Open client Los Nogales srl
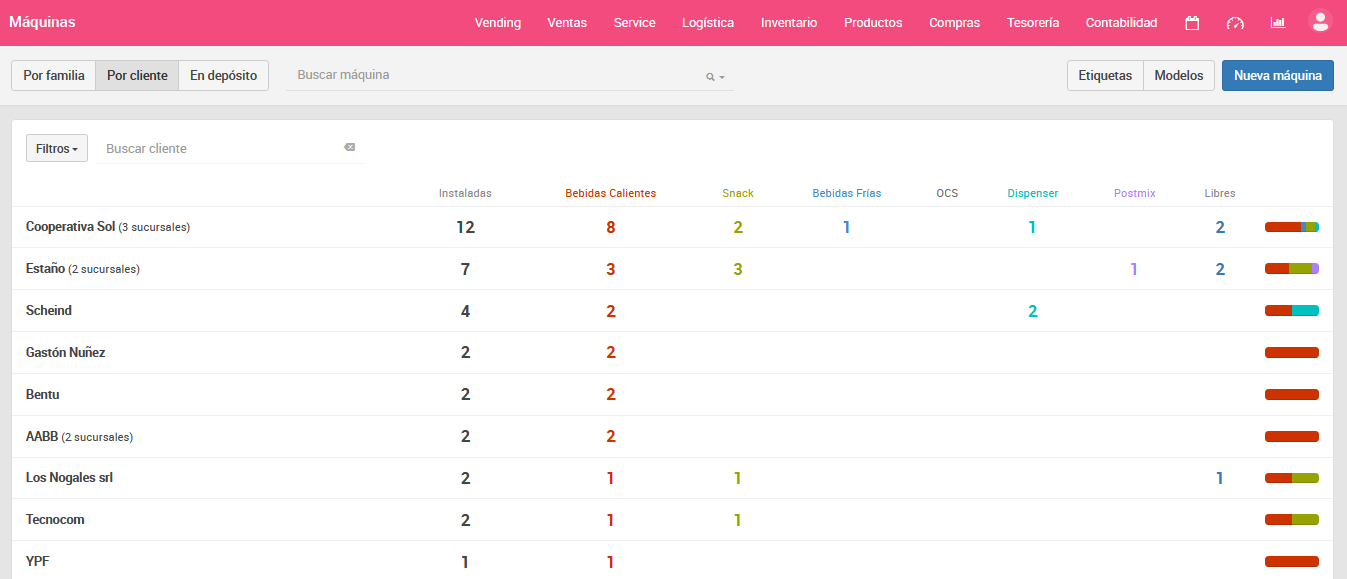The width and height of the screenshot is (1347, 579). click(69, 478)
